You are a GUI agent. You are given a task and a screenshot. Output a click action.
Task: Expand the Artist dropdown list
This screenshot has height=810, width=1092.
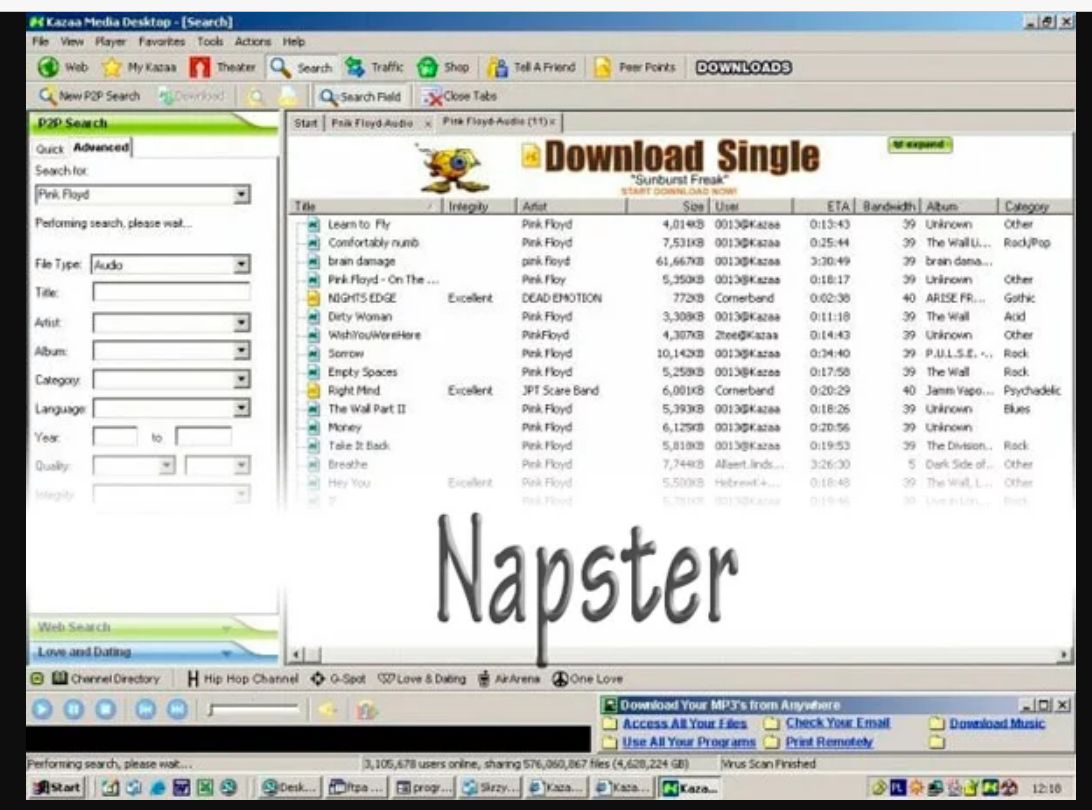(x=241, y=323)
